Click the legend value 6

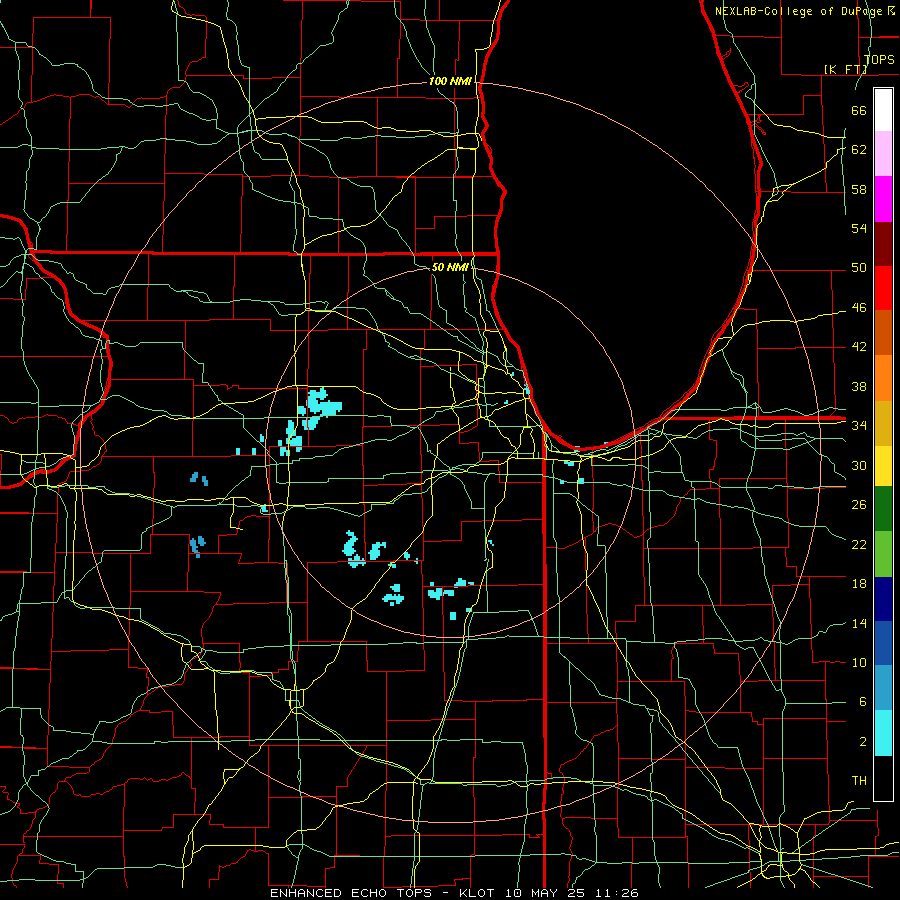coord(862,702)
